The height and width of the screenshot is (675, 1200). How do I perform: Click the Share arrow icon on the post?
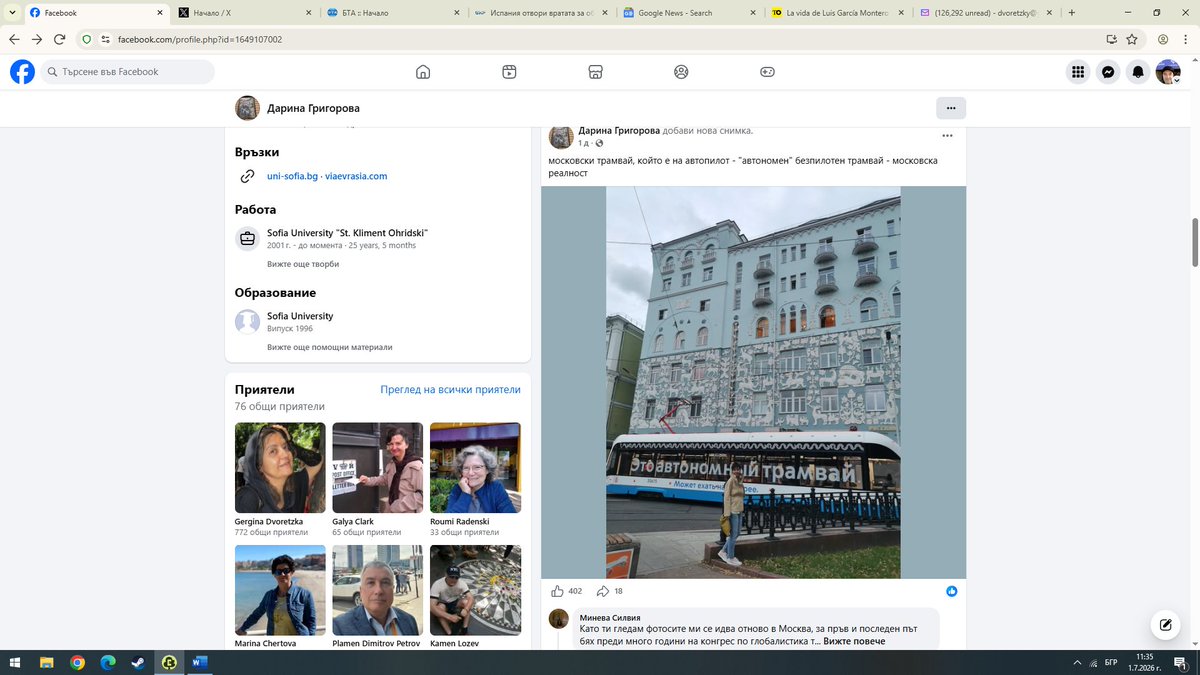point(603,591)
